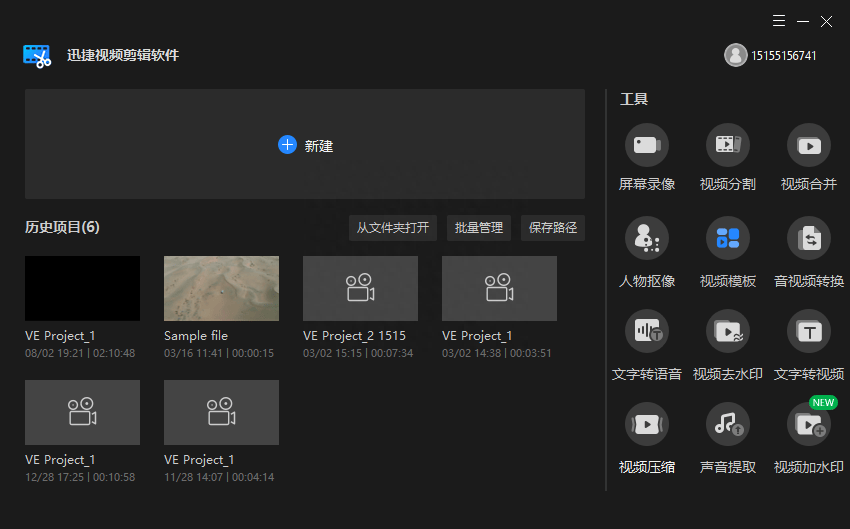Click the 新建 new project button
850x529 pixels.
pos(305,145)
